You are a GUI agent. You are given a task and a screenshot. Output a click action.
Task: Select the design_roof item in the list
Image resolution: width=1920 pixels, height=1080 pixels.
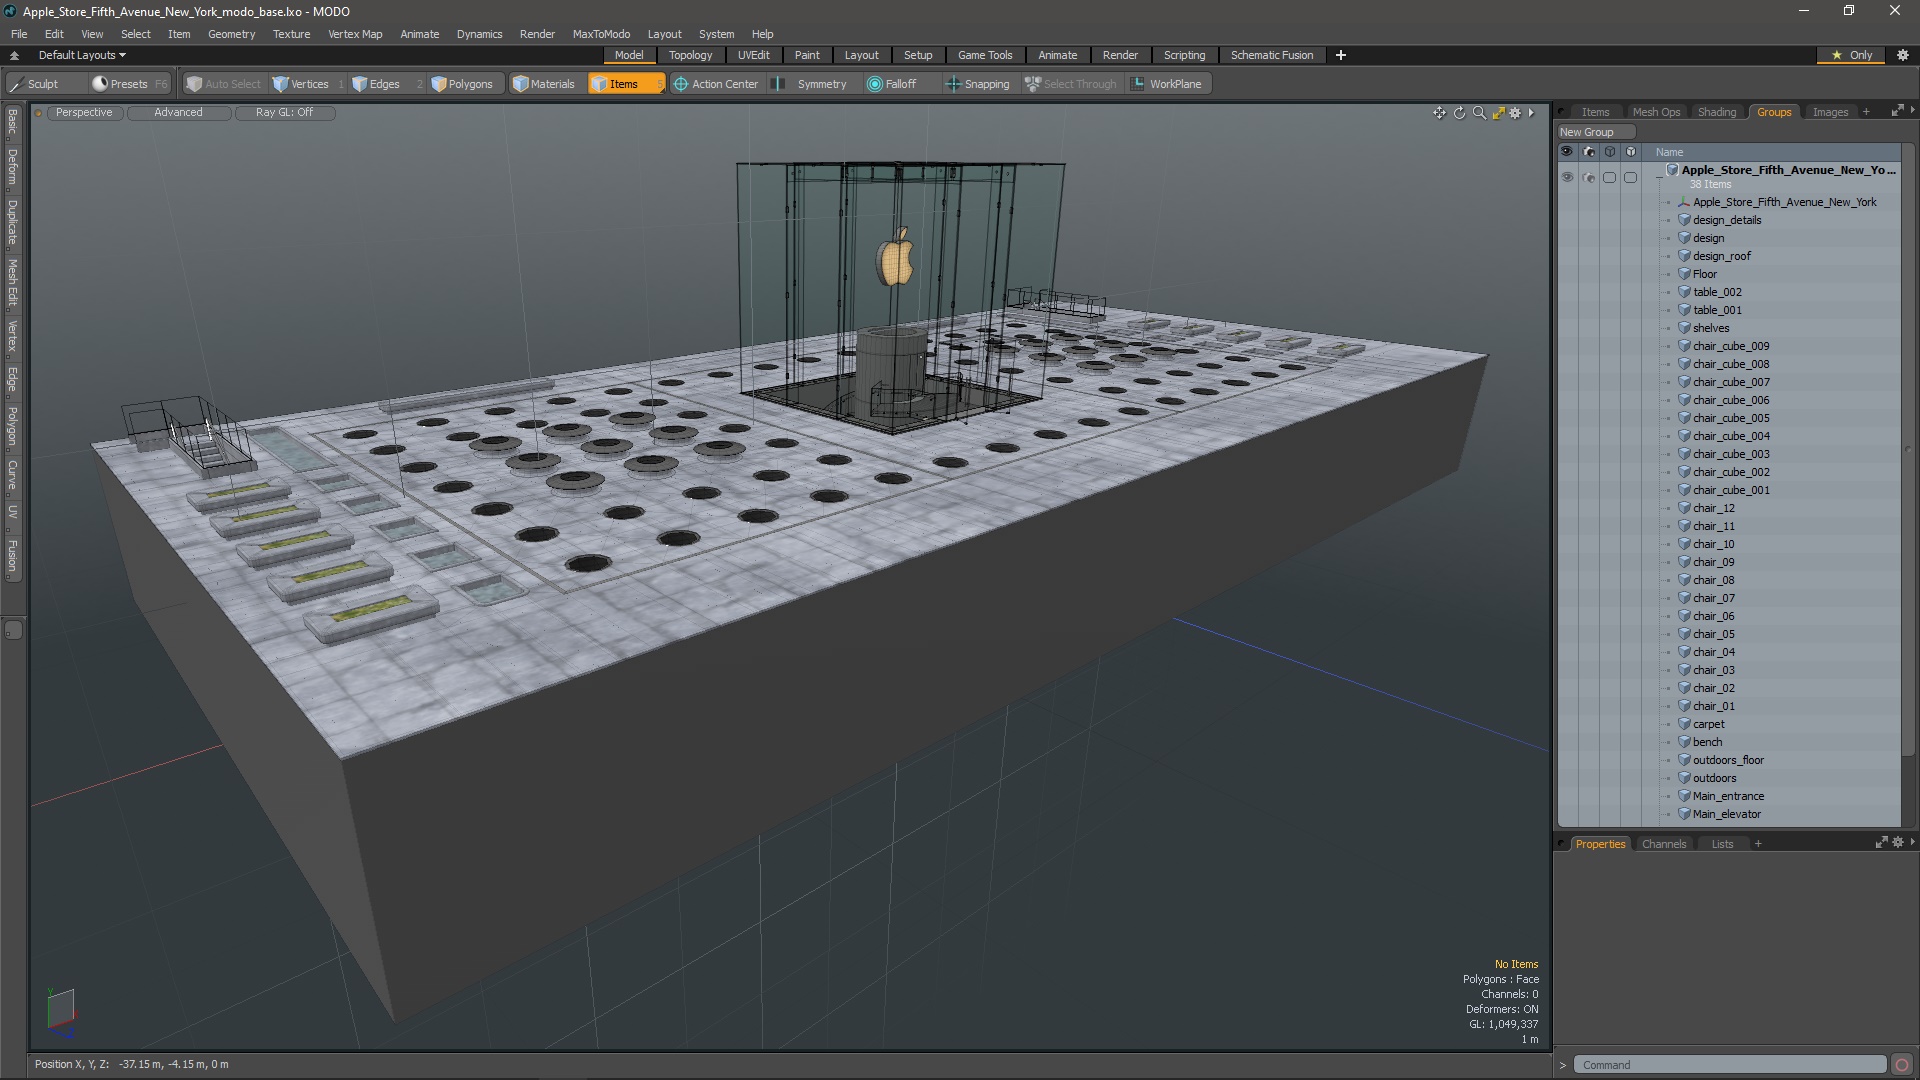(1721, 256)
